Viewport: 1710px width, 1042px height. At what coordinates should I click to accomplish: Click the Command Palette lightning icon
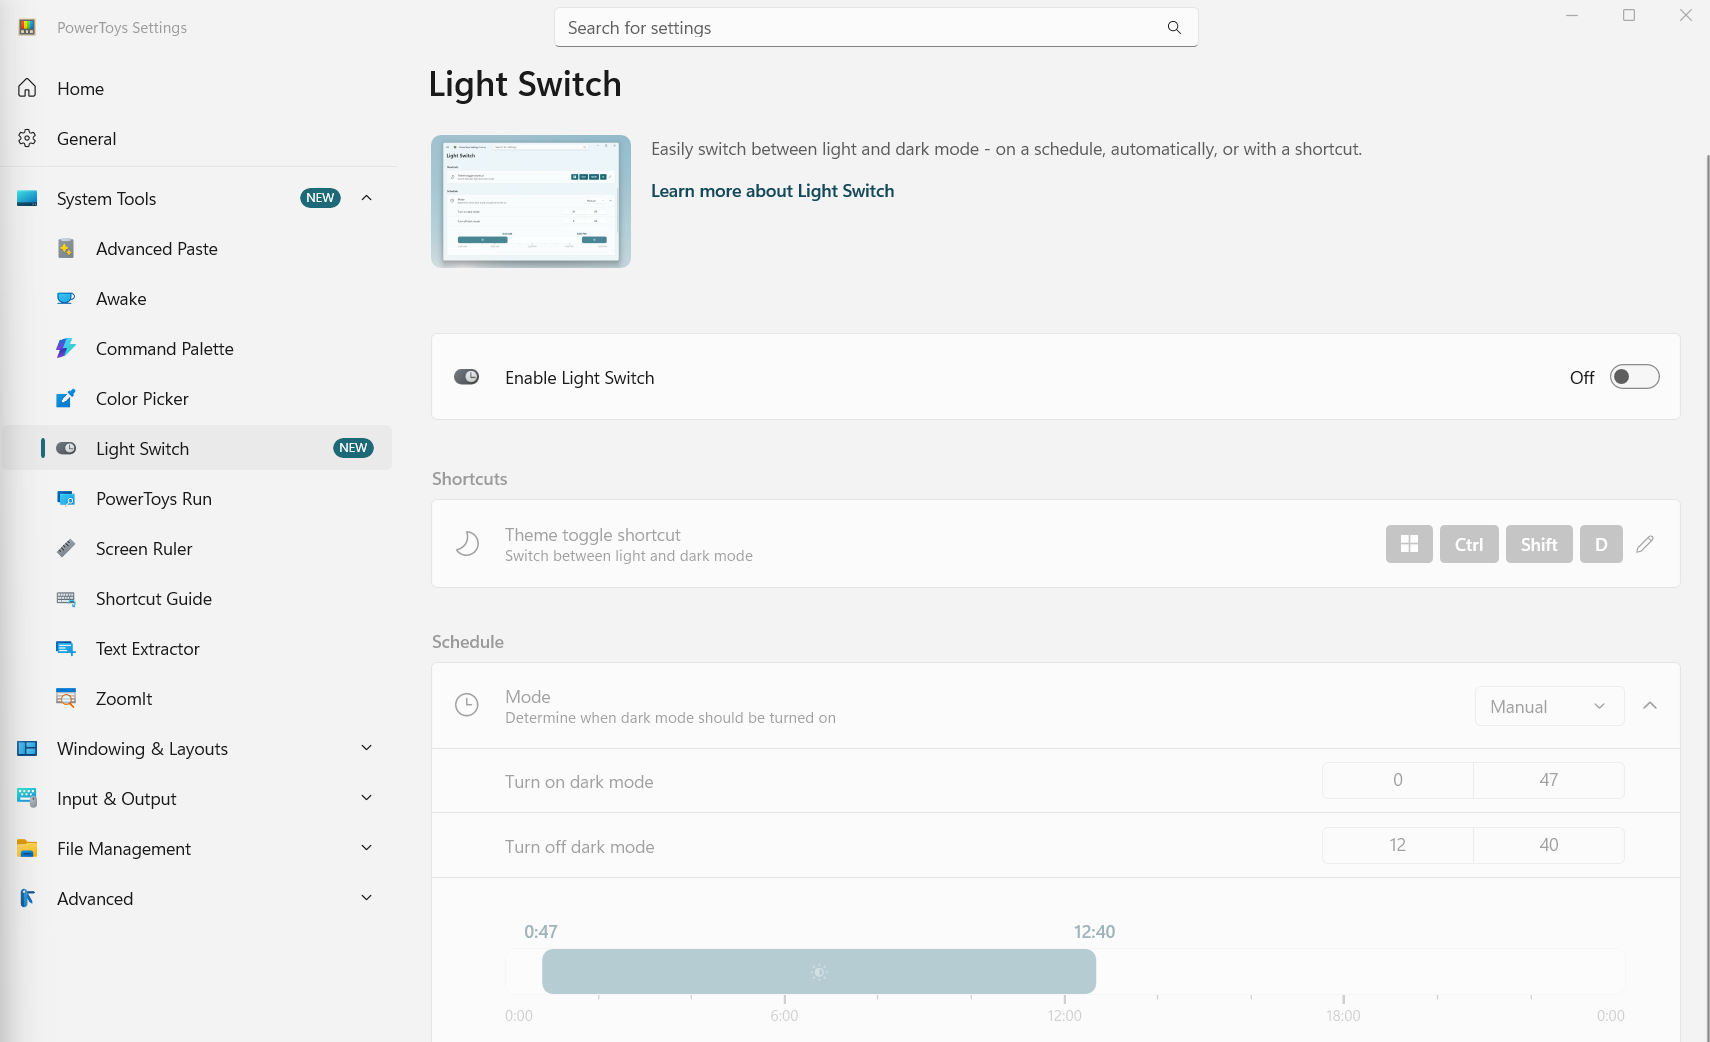(66, 348)
